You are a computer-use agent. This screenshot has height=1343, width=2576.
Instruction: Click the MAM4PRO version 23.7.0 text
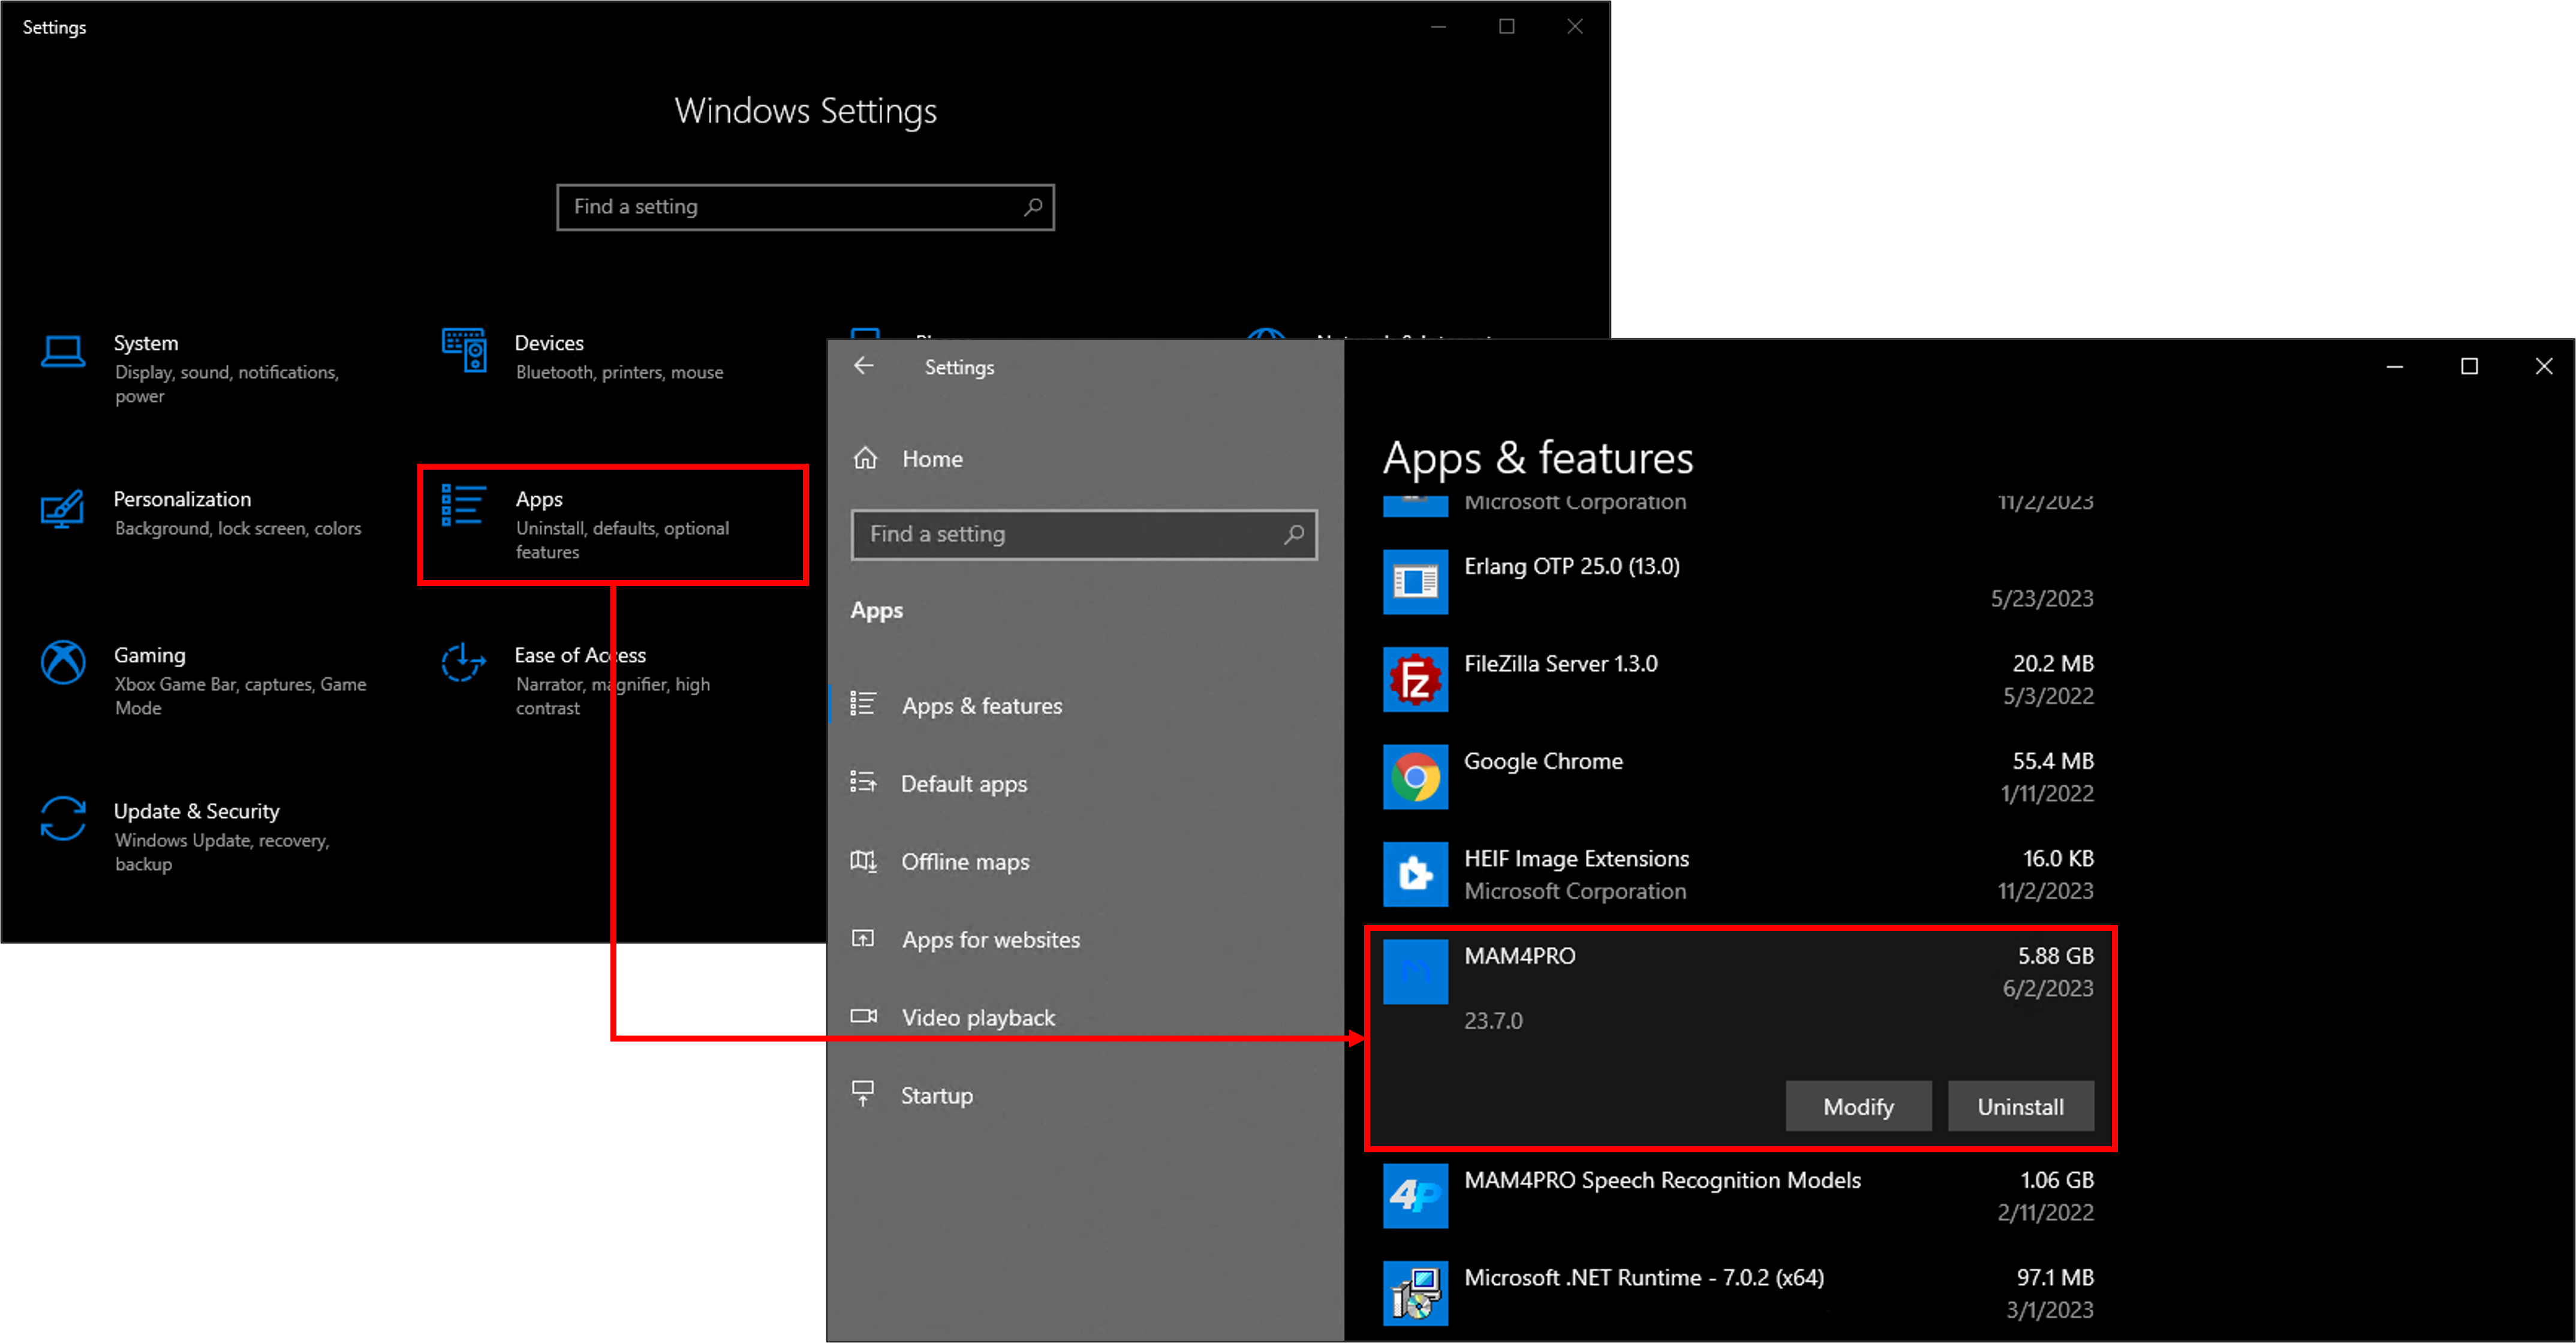click(1493, 1021)
